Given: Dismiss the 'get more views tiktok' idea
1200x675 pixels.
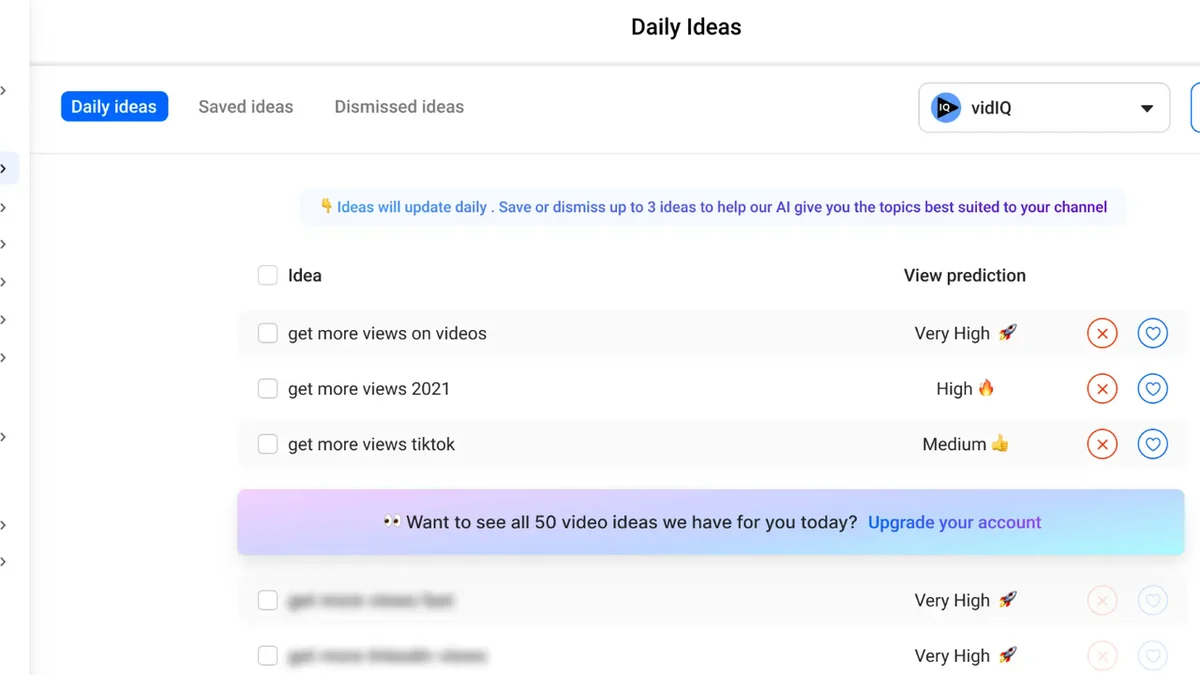Looking at the screenshot, I should click(1102, 444).
